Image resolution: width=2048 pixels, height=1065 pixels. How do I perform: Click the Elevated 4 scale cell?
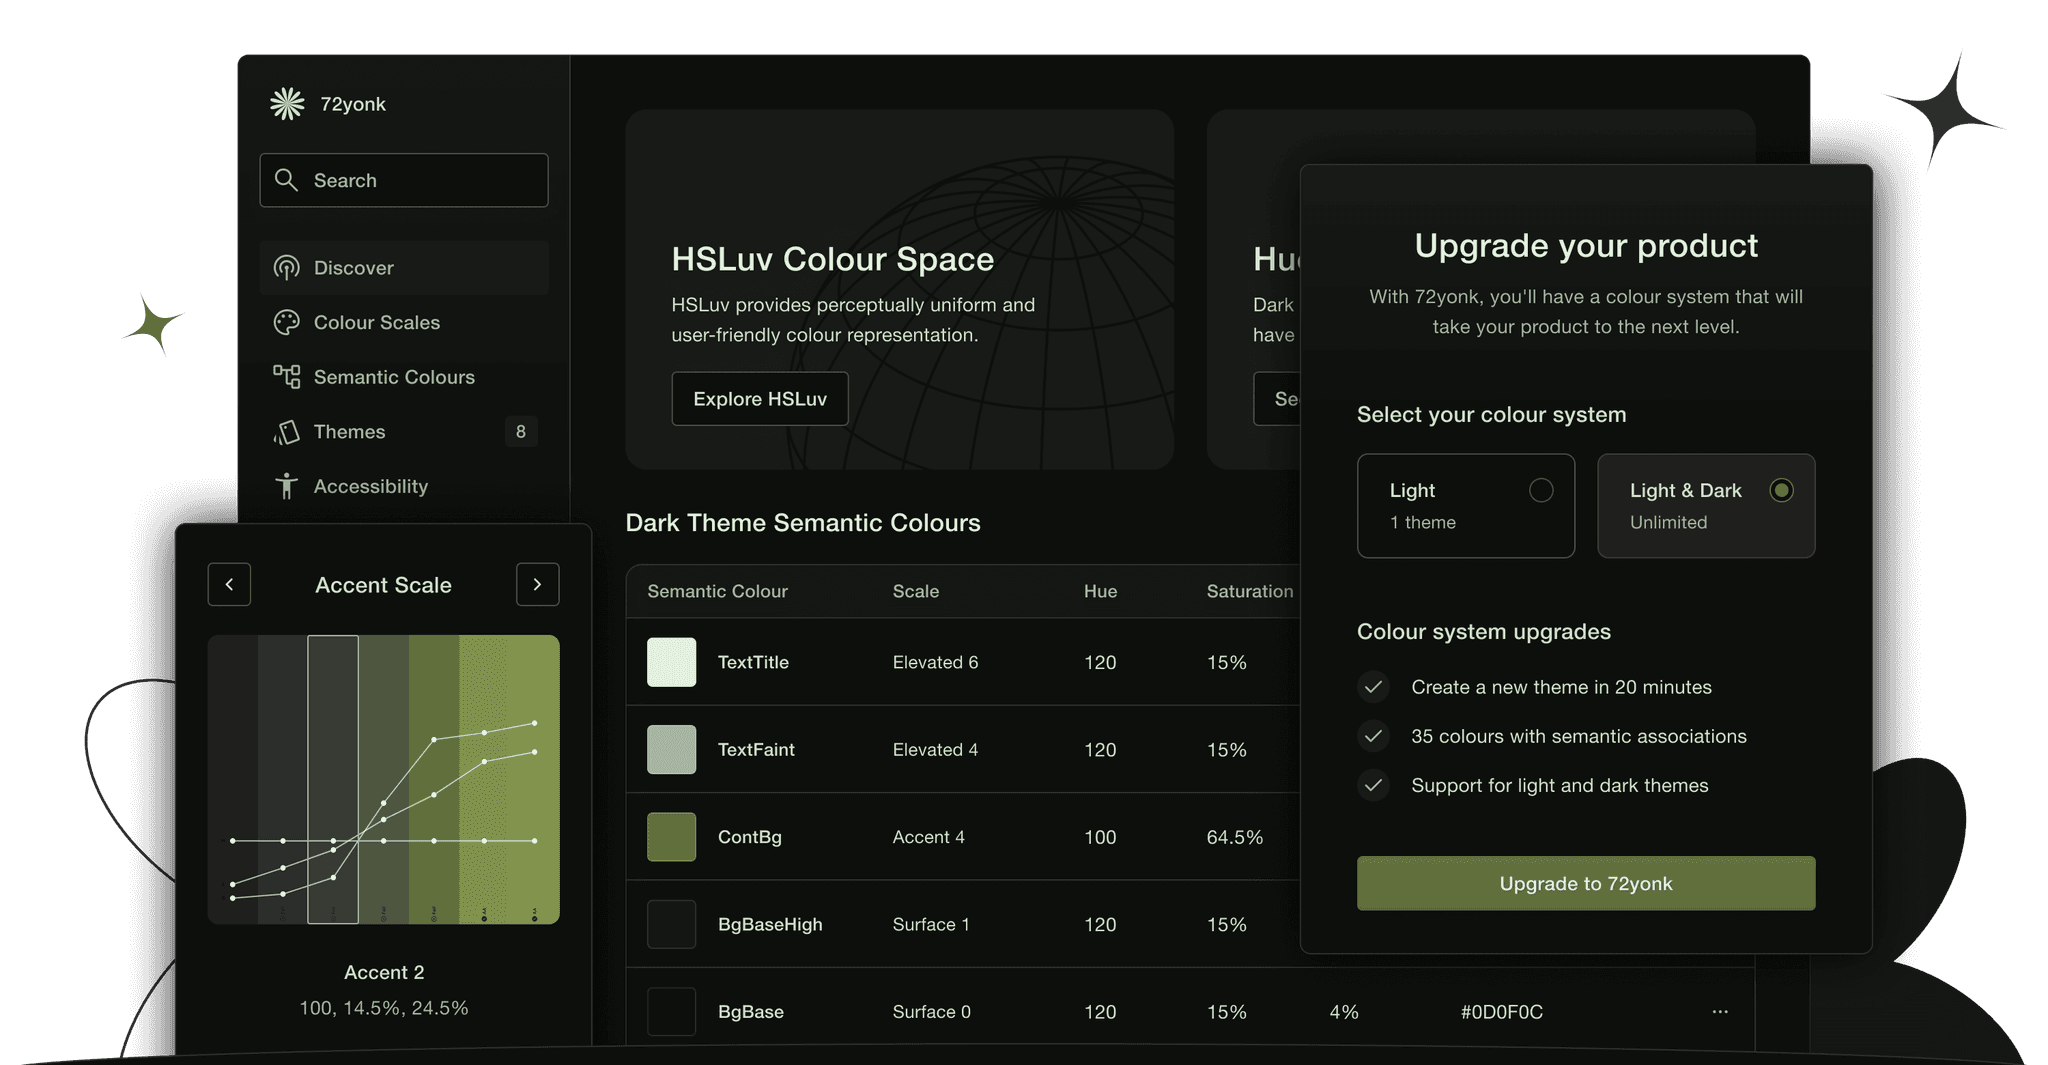click(x=935, y=750)
